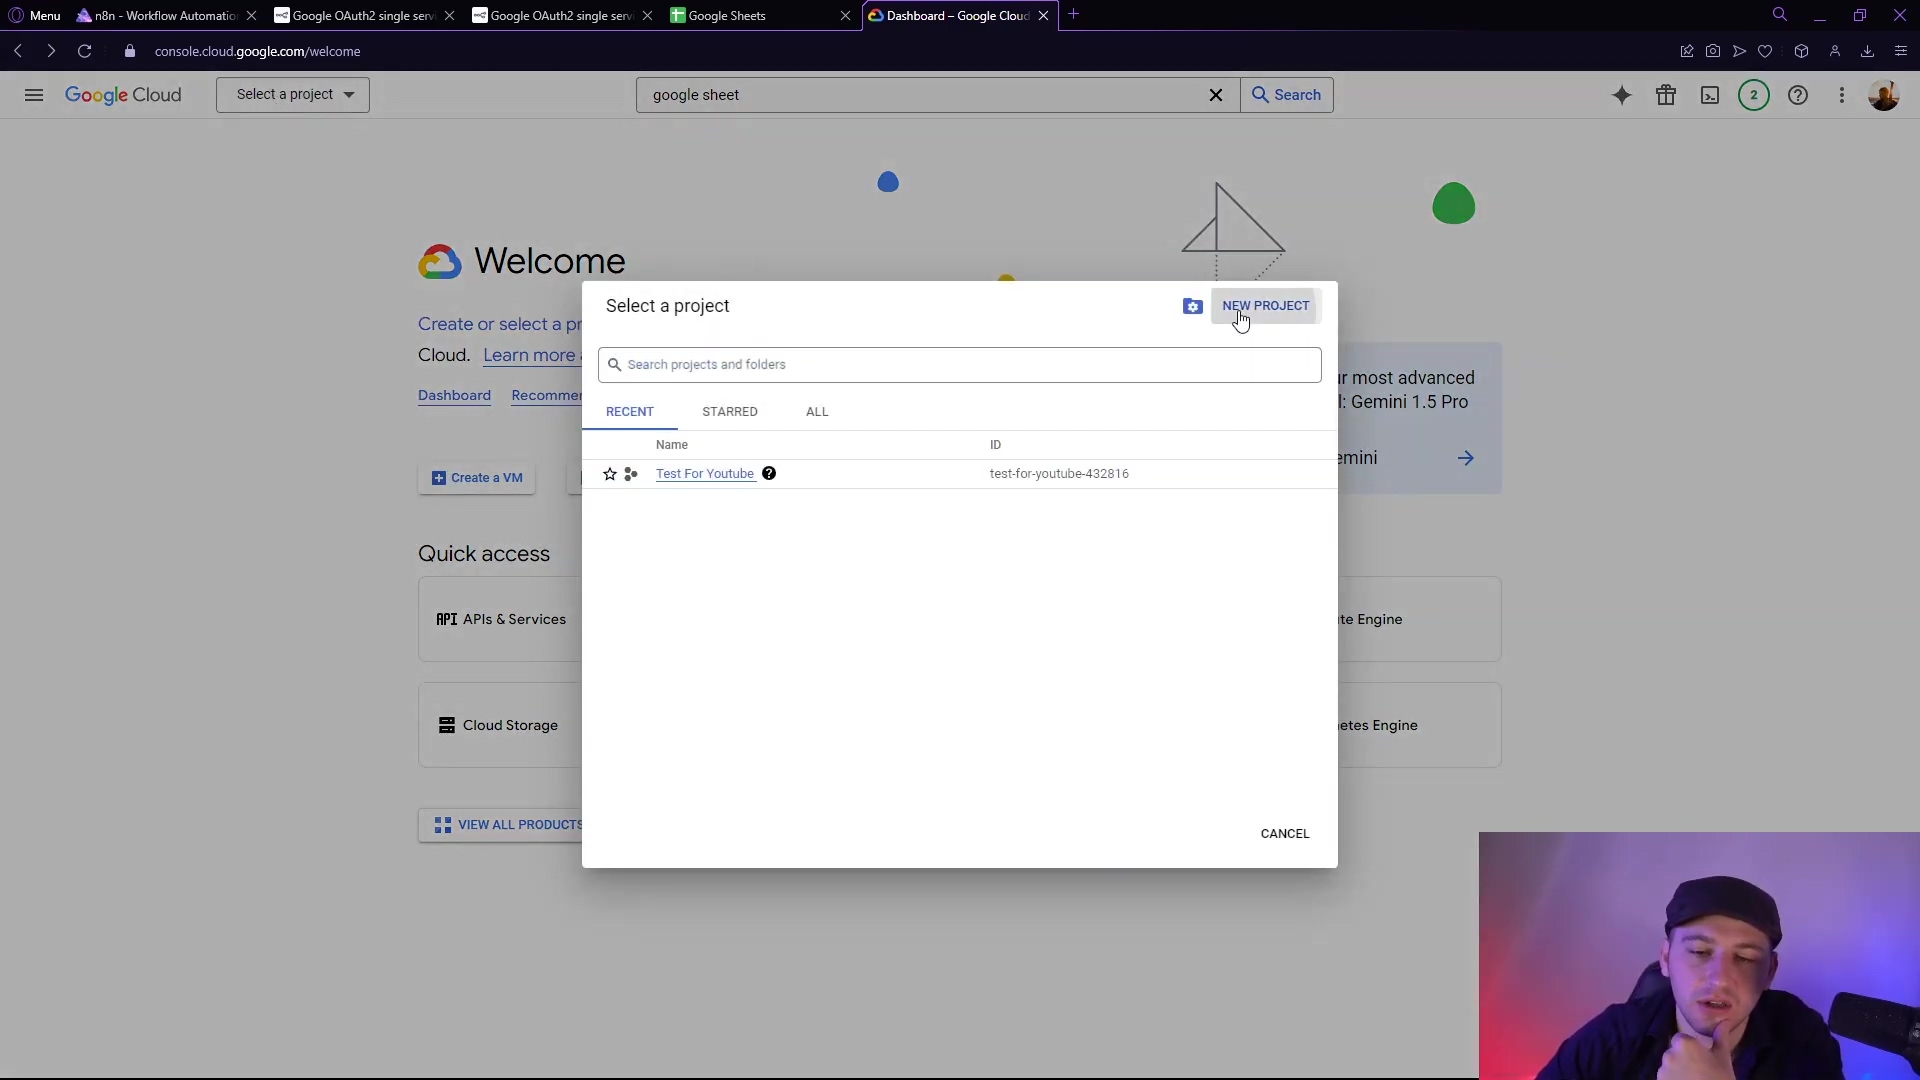Switch to the STARRED tab
Viewport: 1920px width, 1080px height.
[x=729, y=412]
